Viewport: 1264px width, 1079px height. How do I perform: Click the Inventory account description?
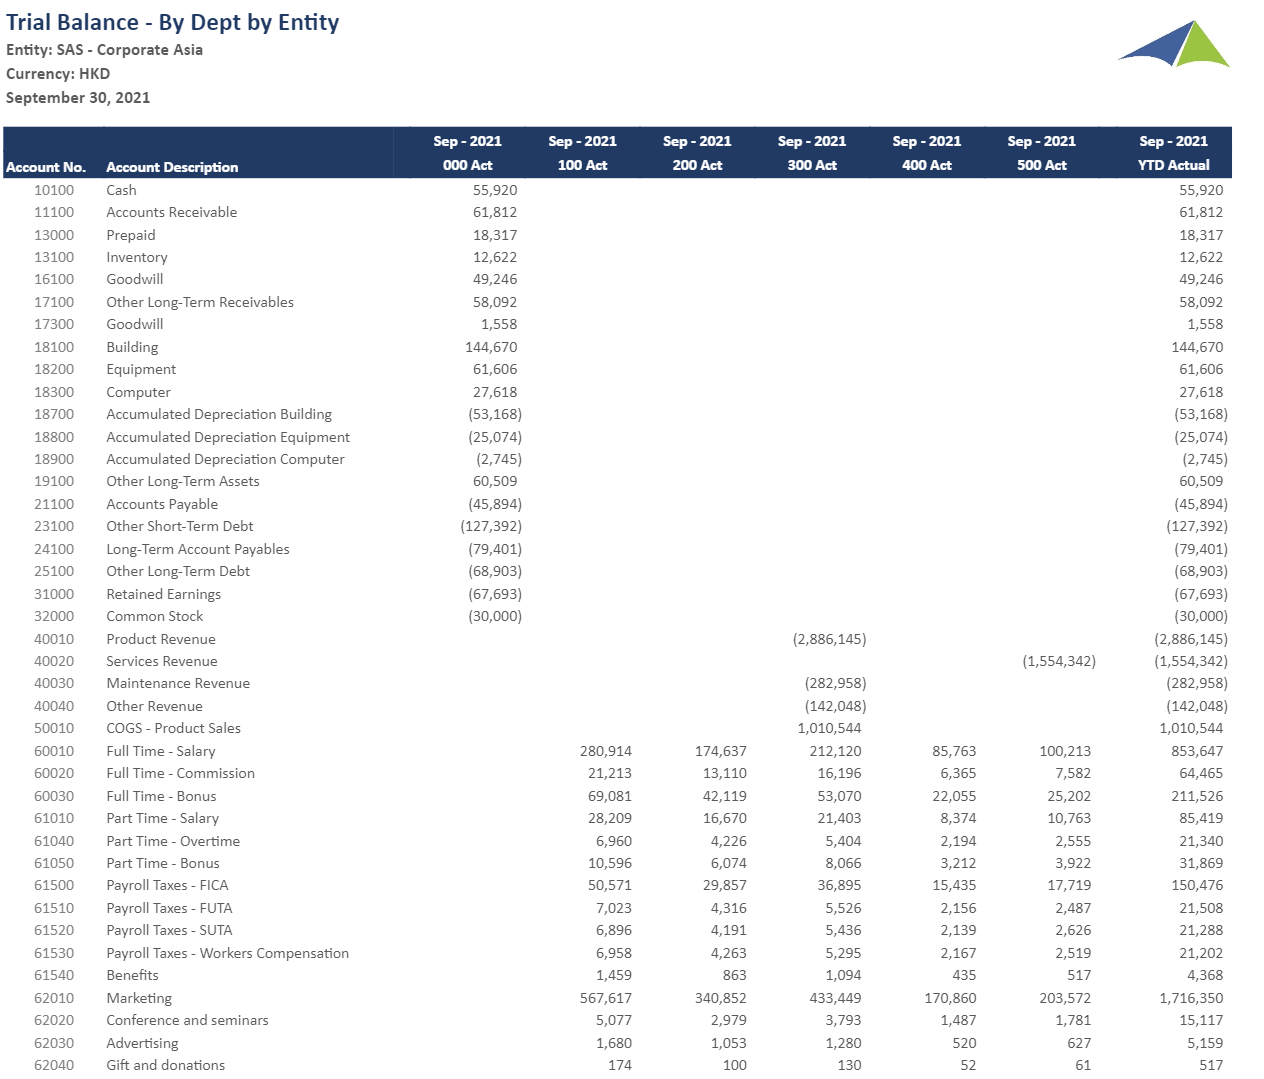point(137,257)
